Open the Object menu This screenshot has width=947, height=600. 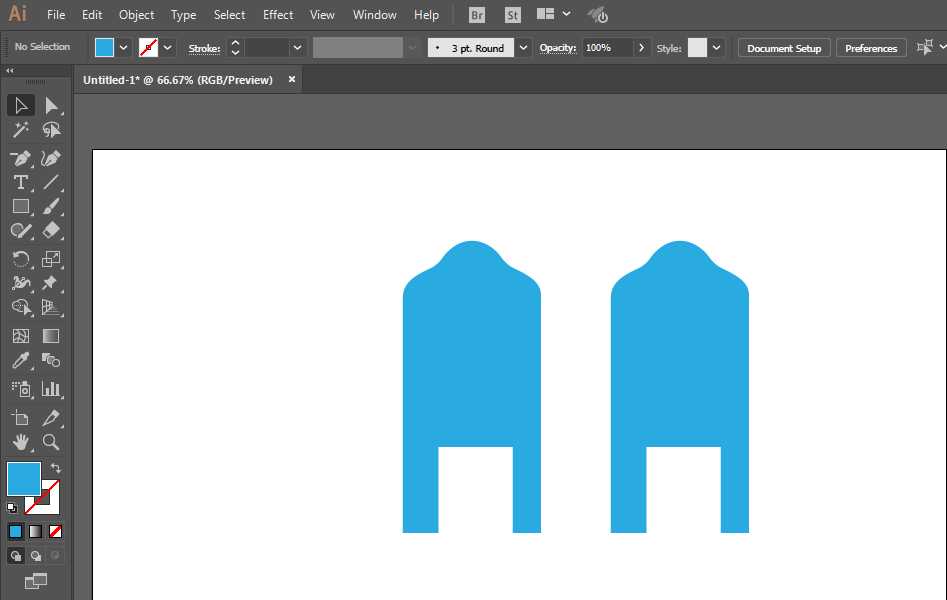coord(136,15)
